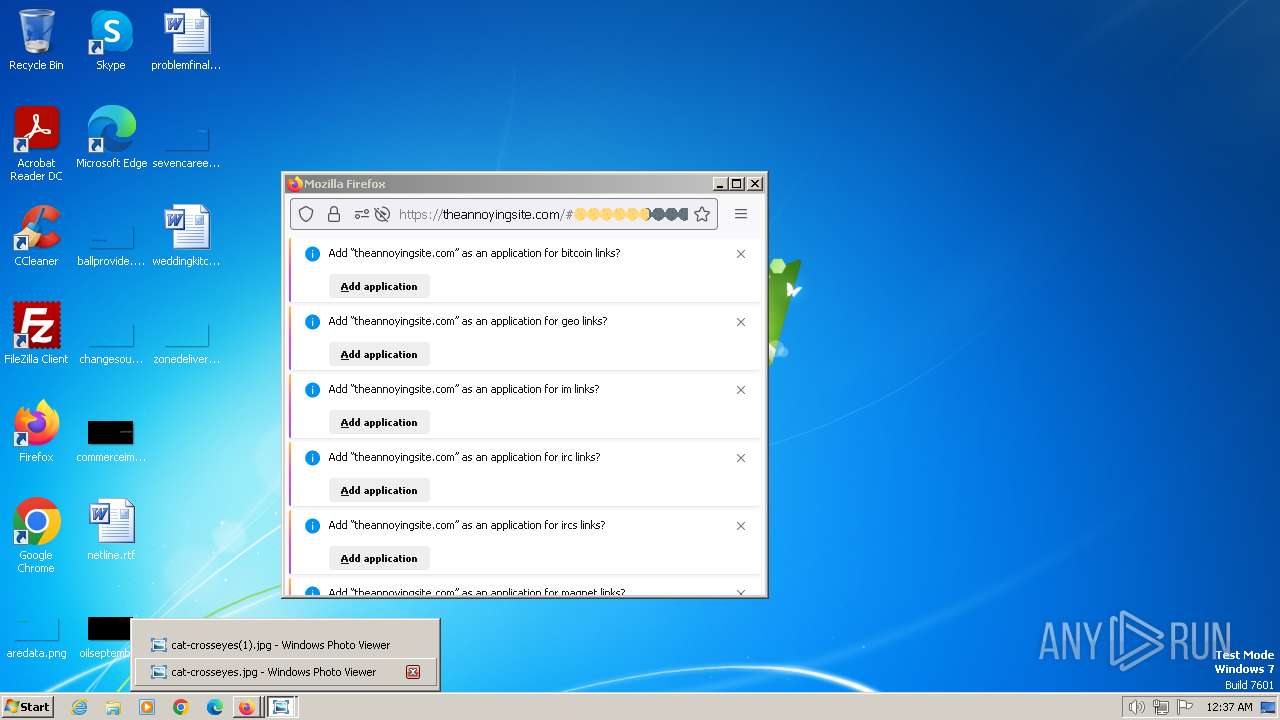The image size is (1280, 720).
Task: Select the commerceim desktop file
Action: click(x=111, y=440)
